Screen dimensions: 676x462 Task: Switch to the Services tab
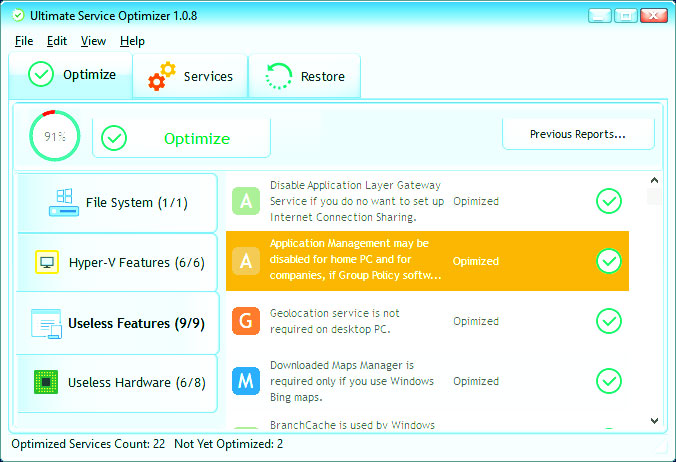(190, 77)
